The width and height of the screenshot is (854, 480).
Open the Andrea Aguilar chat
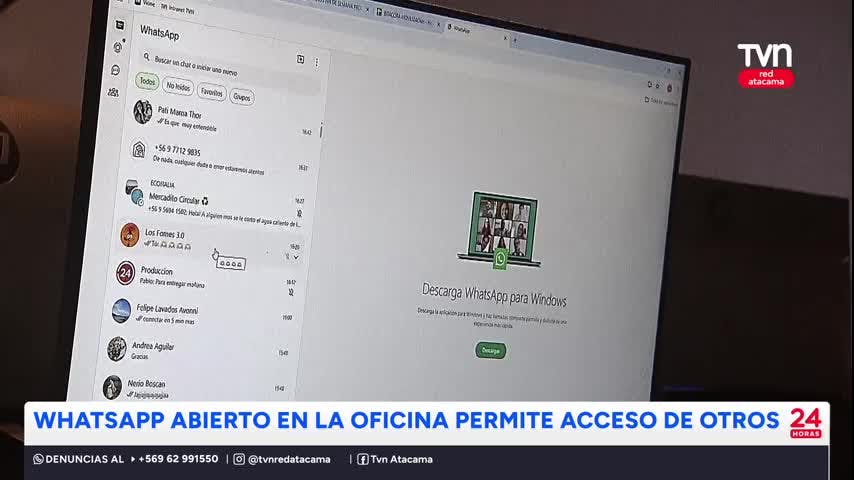click(x=197, y=351)
